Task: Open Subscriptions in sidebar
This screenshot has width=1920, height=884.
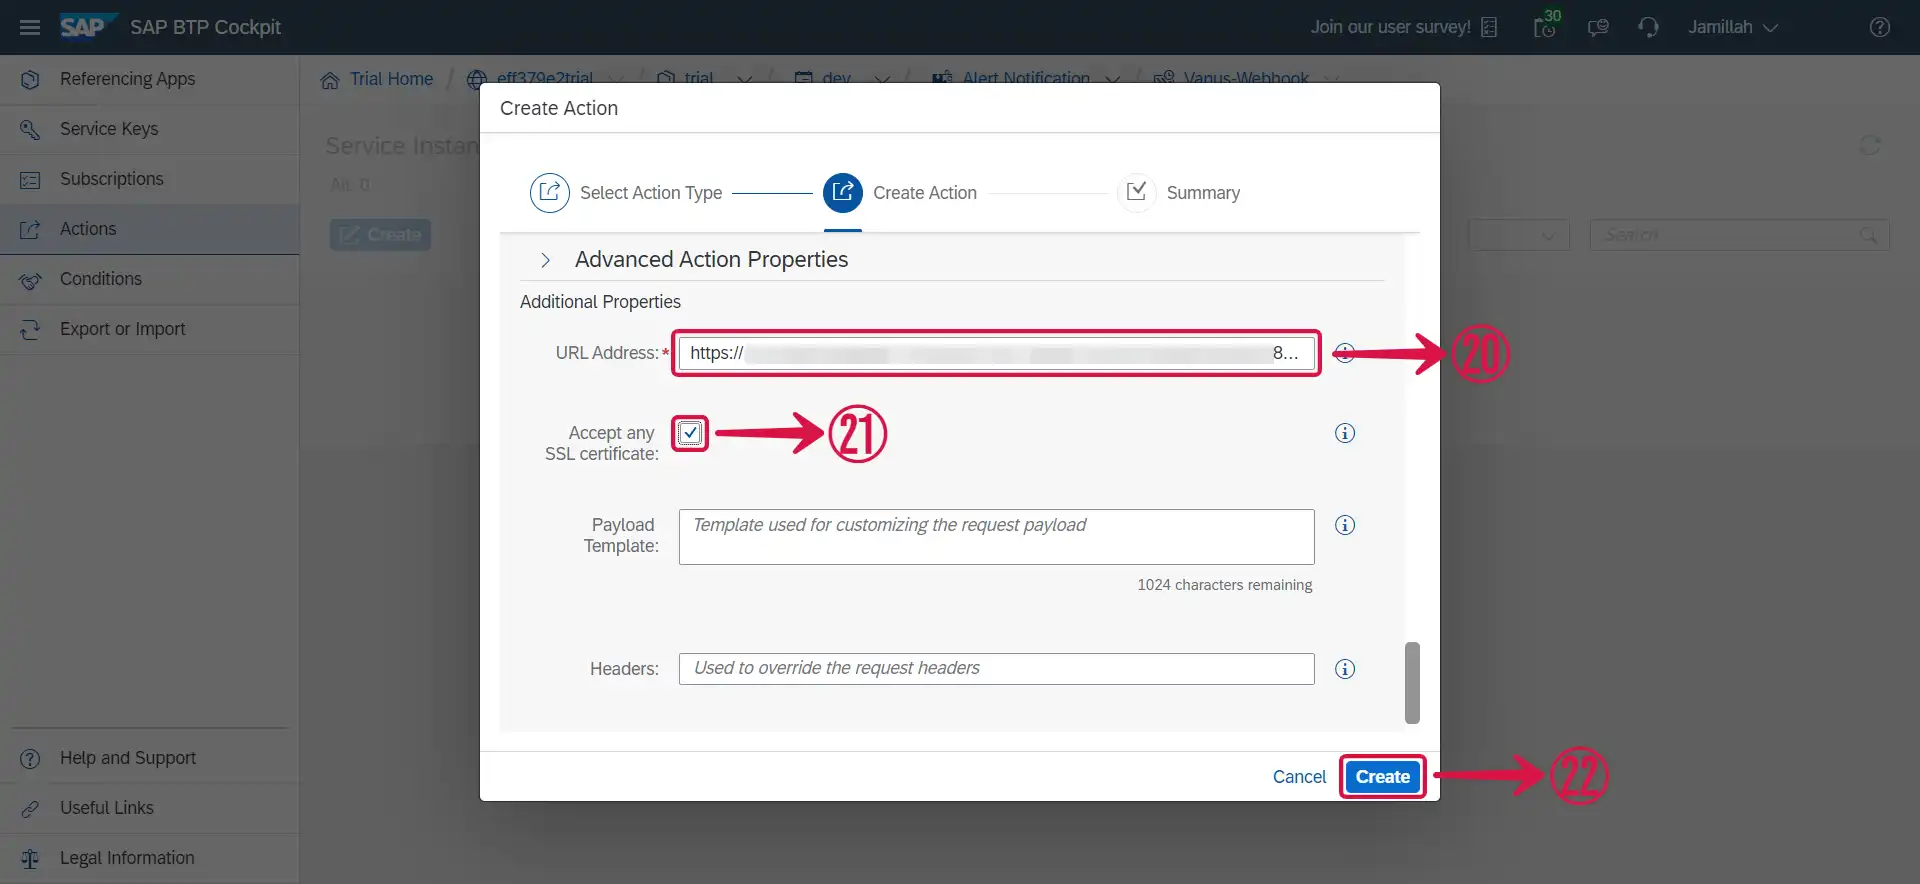Action: [150, 179]
